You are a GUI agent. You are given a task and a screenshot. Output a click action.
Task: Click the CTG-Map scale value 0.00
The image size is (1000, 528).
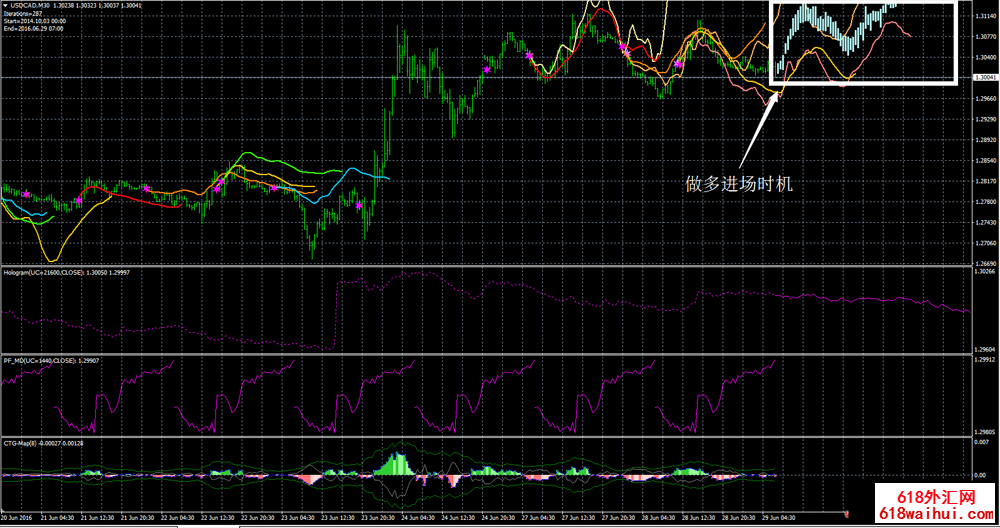(980, 476)
